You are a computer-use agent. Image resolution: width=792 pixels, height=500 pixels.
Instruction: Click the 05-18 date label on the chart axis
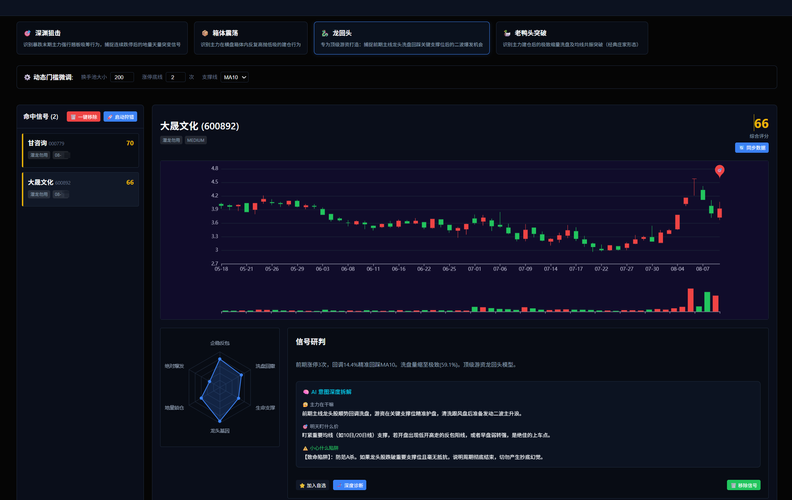click(x=221, y=269)
